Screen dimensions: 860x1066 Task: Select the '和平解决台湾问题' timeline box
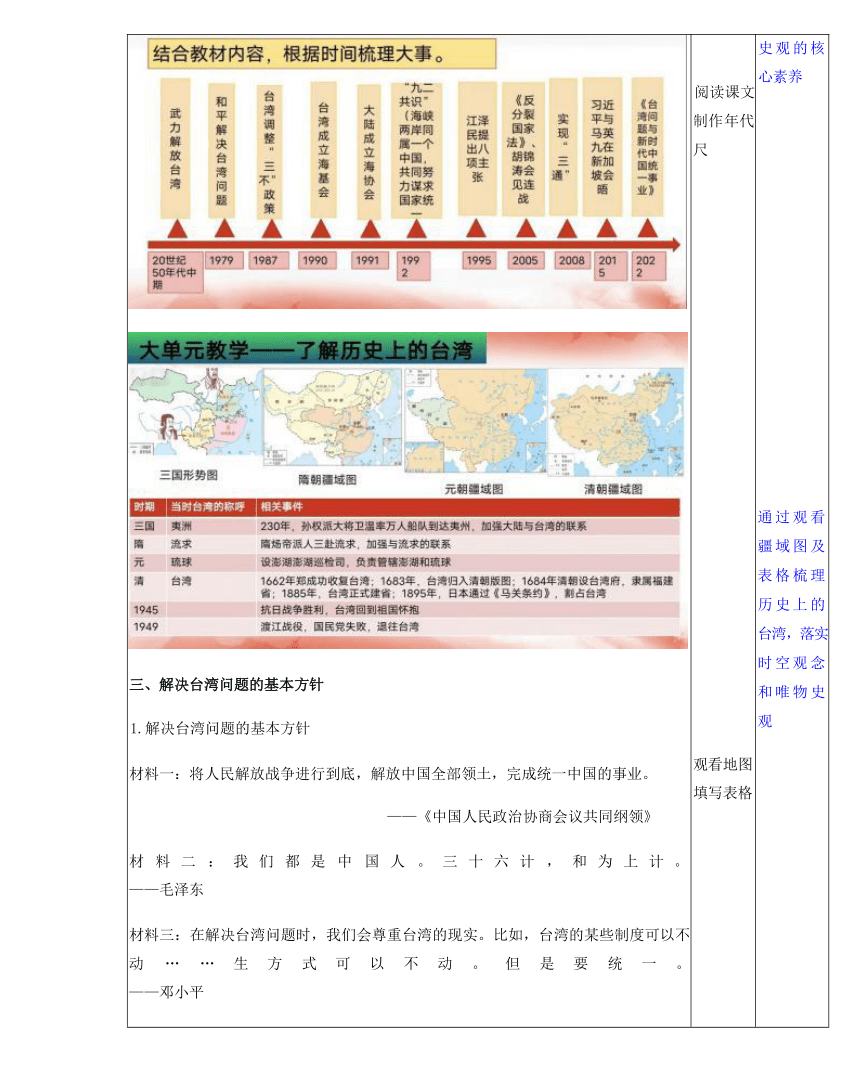pos(222,150)
